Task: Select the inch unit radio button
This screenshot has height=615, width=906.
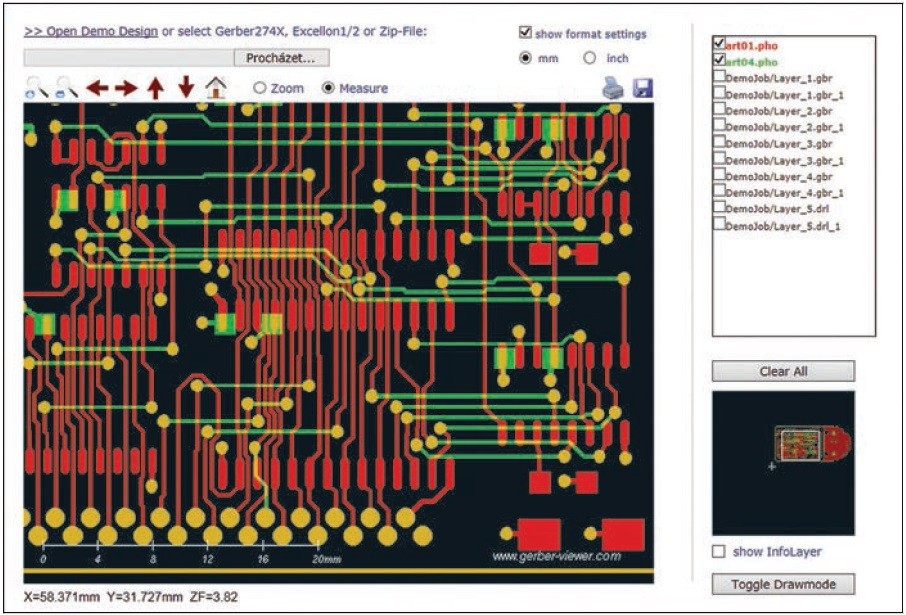Action: point(589,58)
